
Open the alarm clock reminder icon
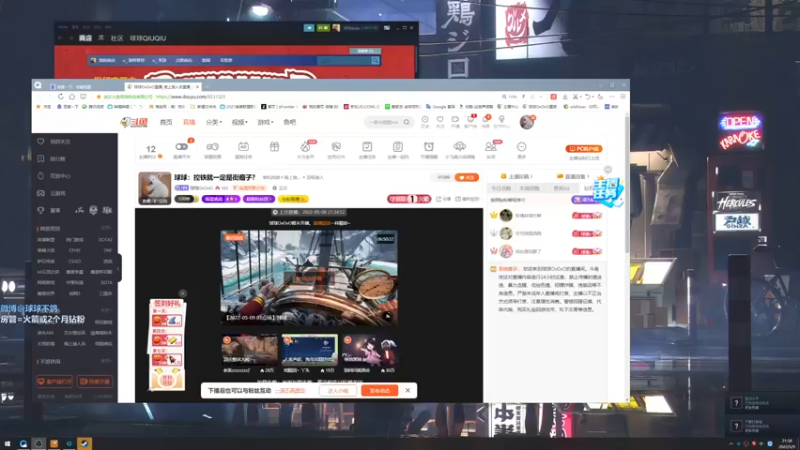[x=429, y=147]
